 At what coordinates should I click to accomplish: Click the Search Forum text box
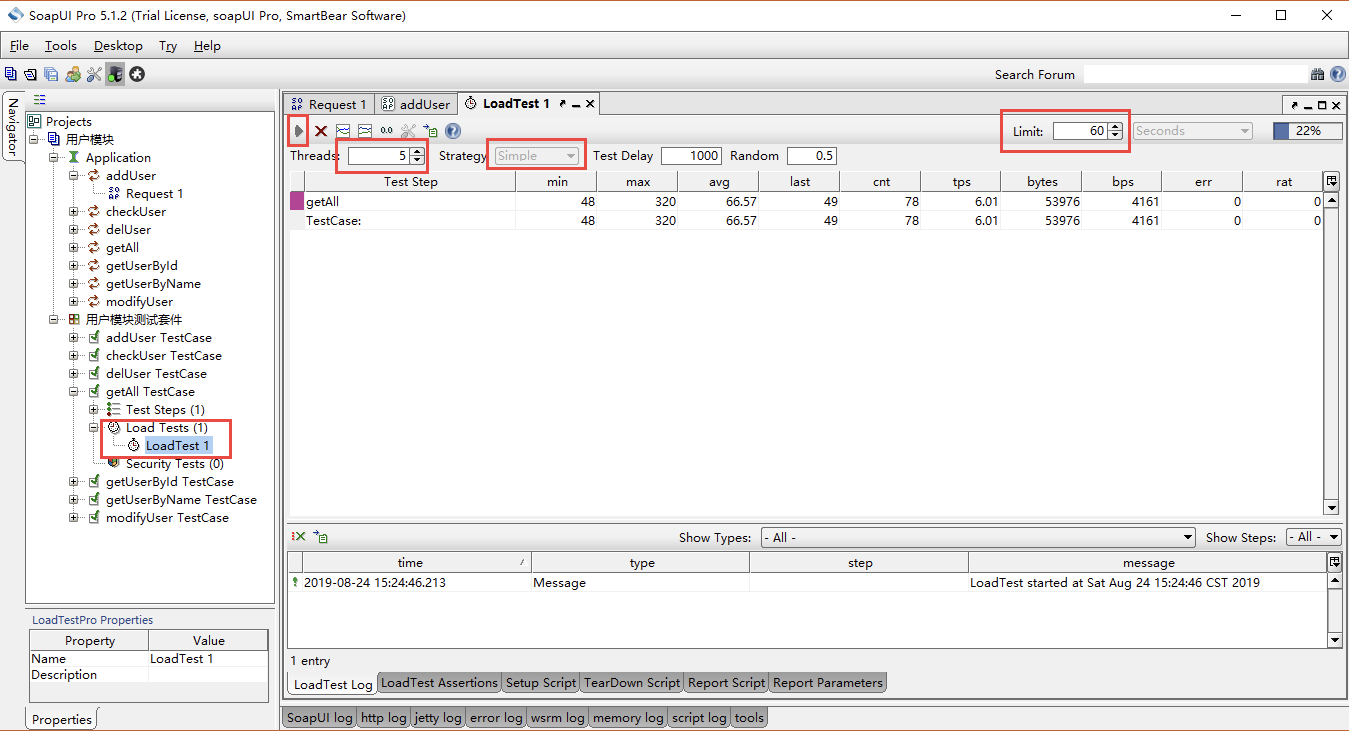(x=1196, y=74)
